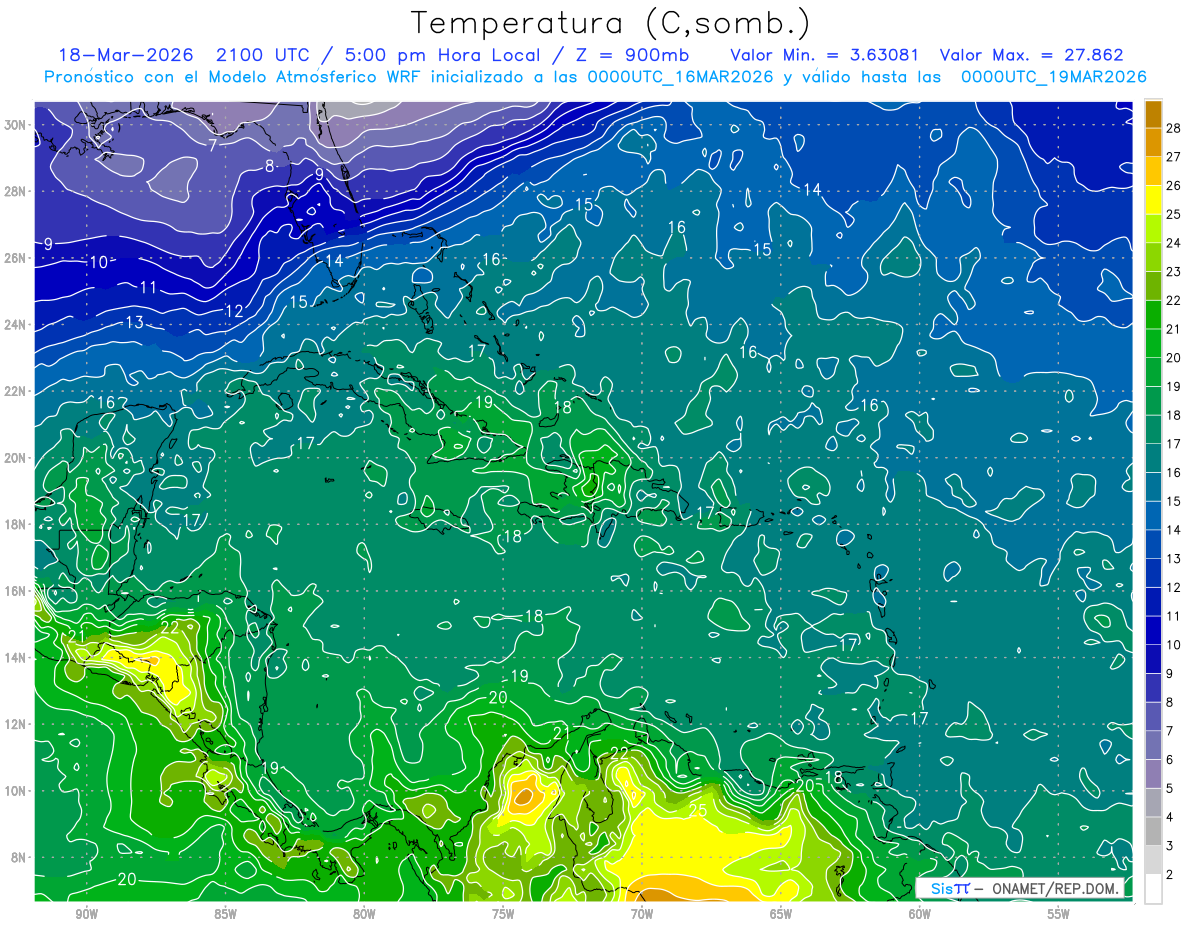Click the 14N latitude axis label
The width and height of the screenshot is (1200, 927).
pyautogui.click(x=17, y=658)
